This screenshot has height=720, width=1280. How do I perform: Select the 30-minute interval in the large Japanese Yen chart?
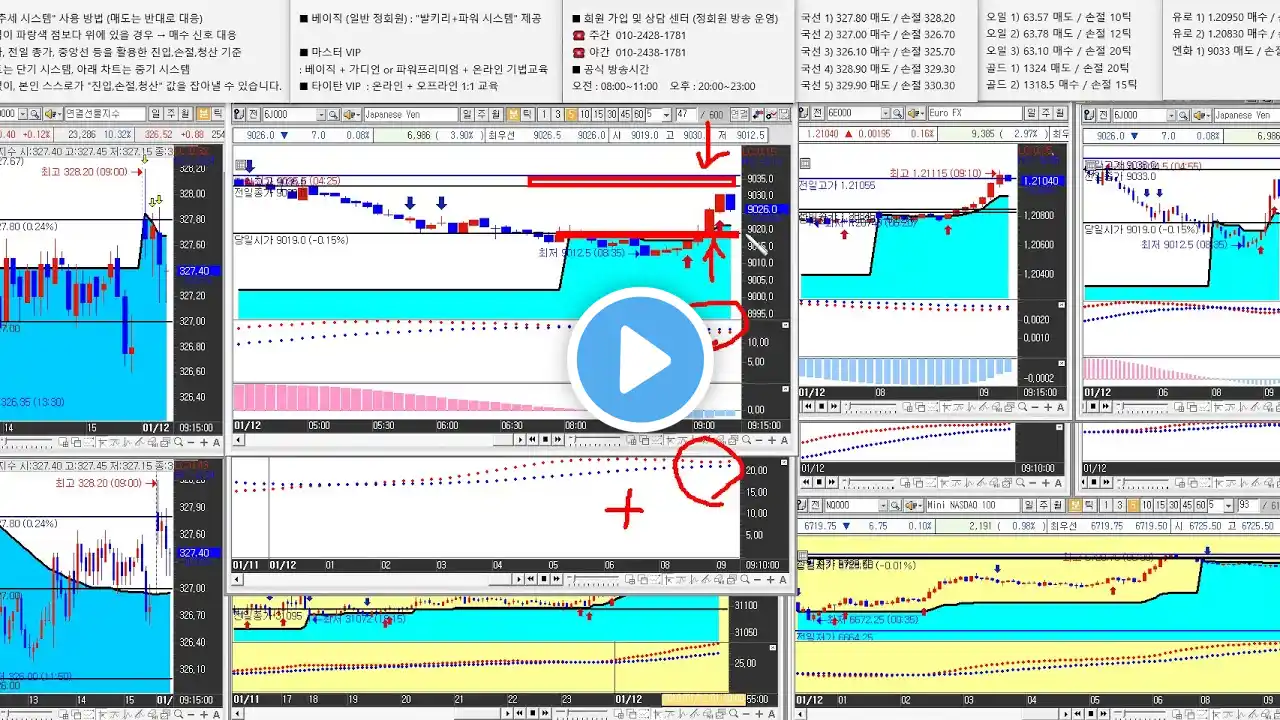pos(611,115)
